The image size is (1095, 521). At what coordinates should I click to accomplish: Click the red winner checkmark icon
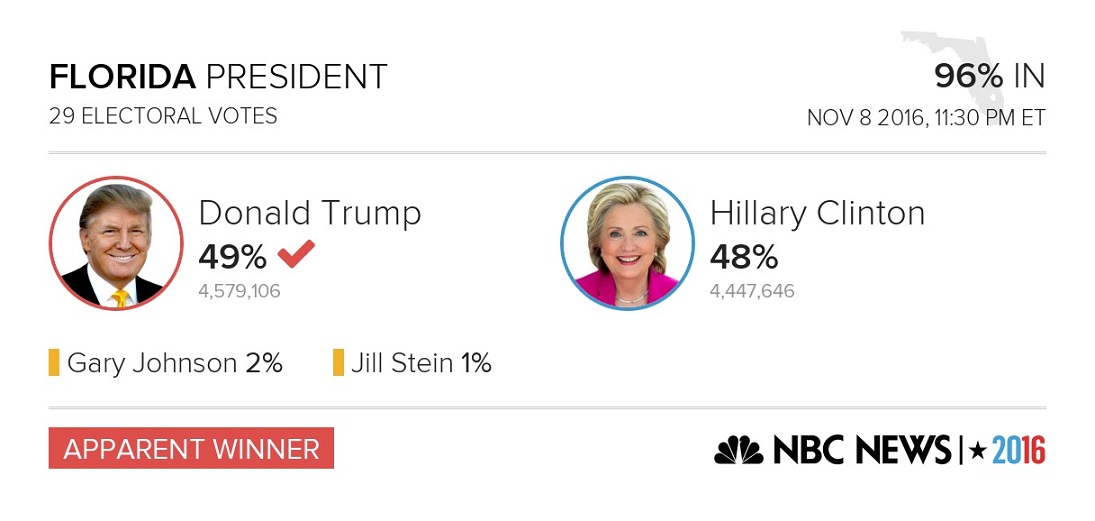[x=296, y=254]
